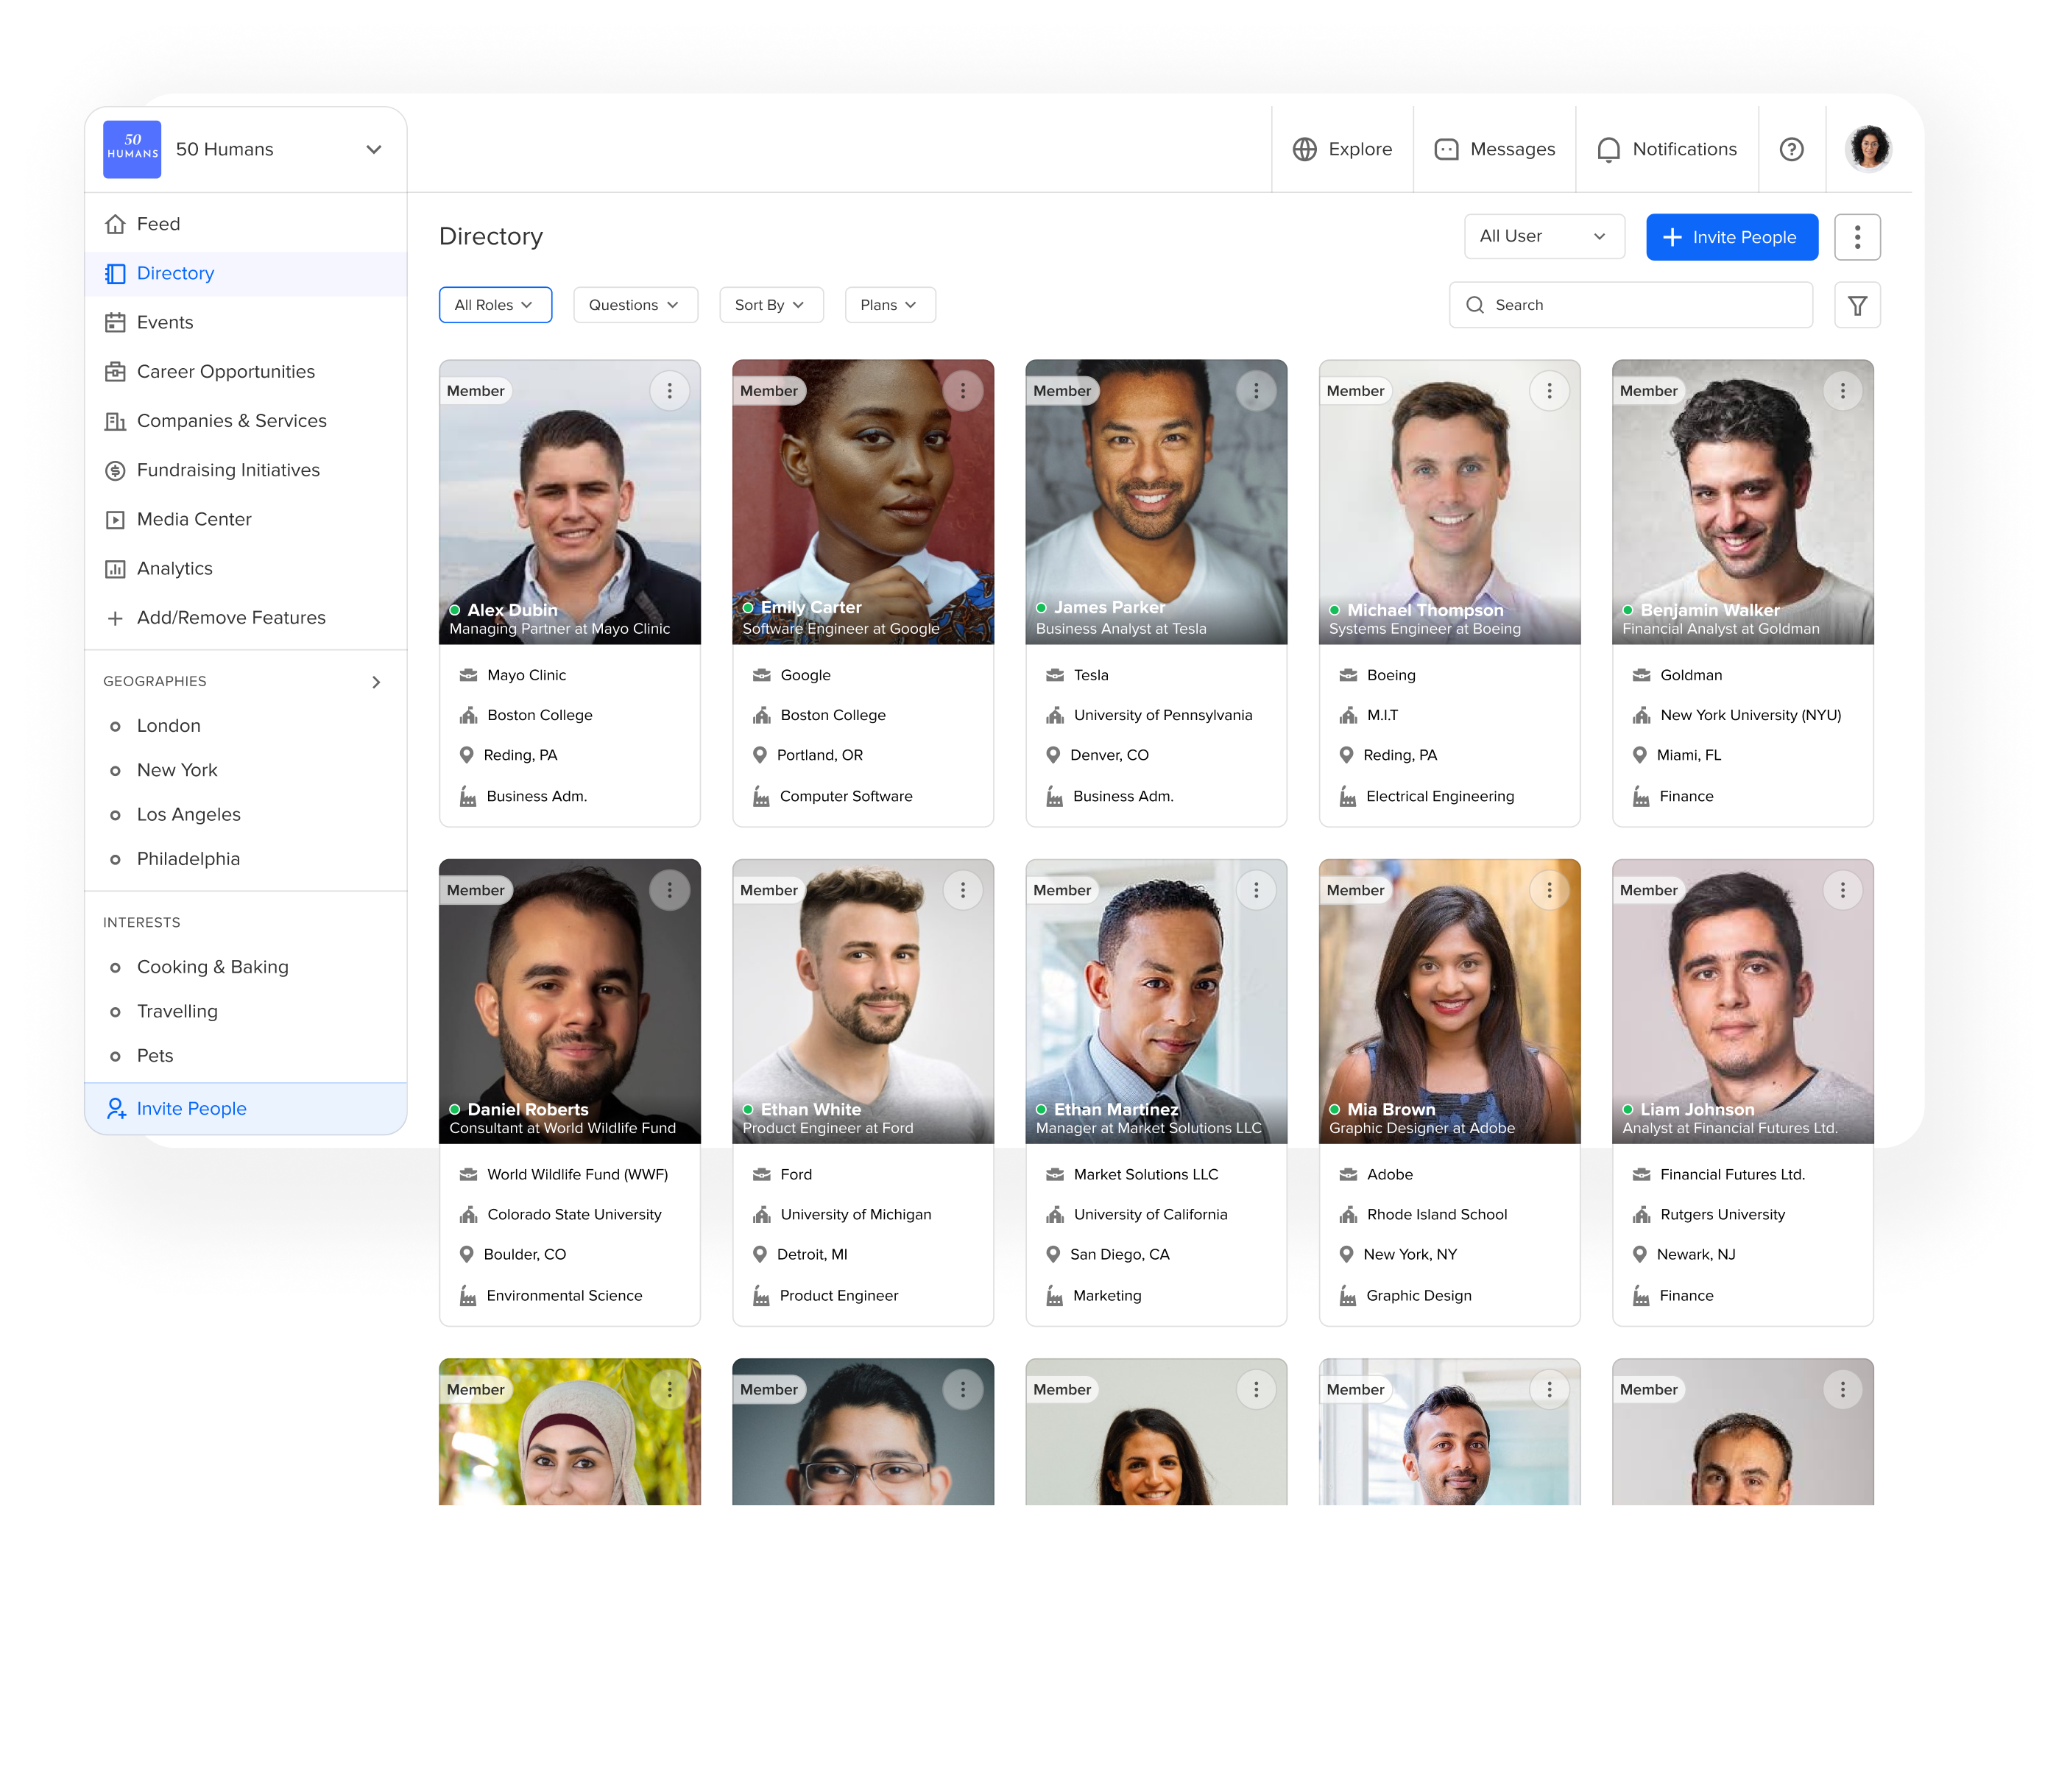Image resolution: width=2056 pixels, height=1792 pixels.
Task: Open Ethan Martinez card options menu
Action: click(1256, 890)
